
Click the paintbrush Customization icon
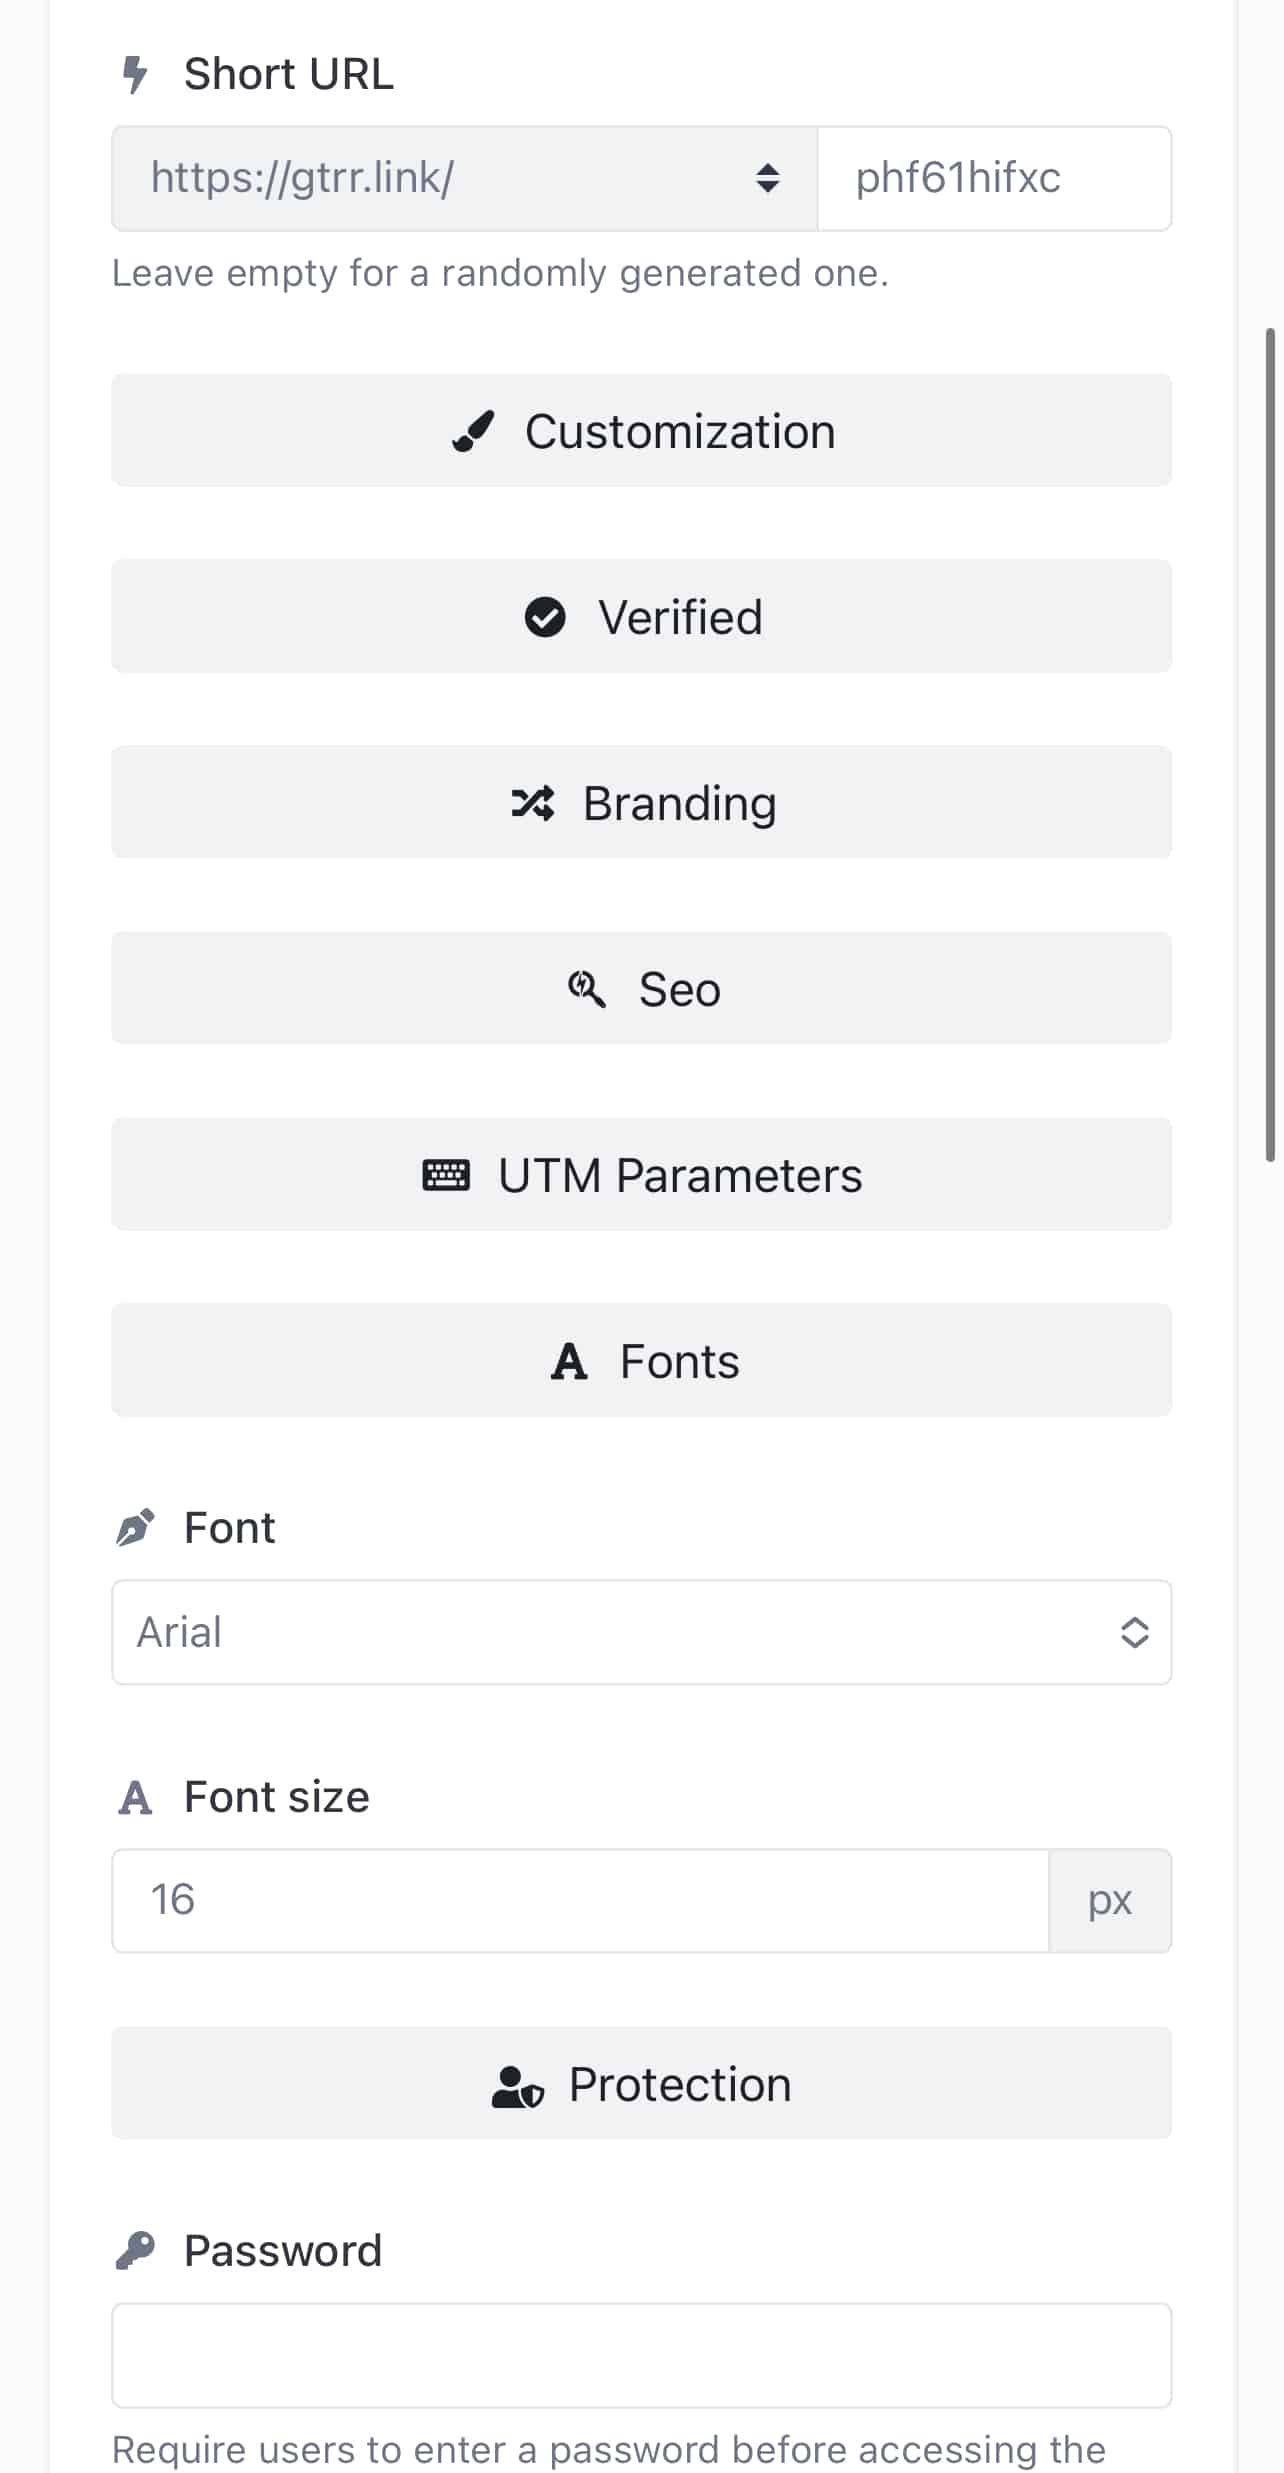[x=473, y=432]
